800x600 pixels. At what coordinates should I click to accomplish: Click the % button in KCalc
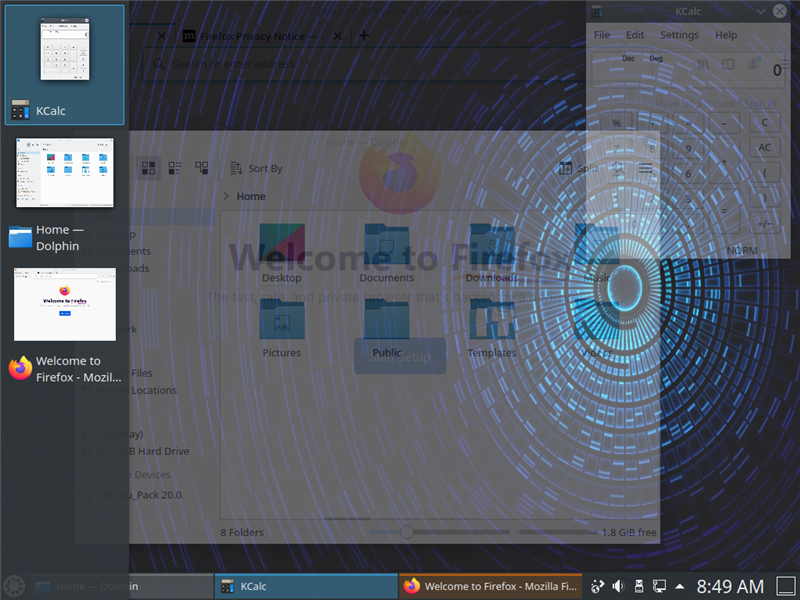pyautogui.click(x=616, y=122)
